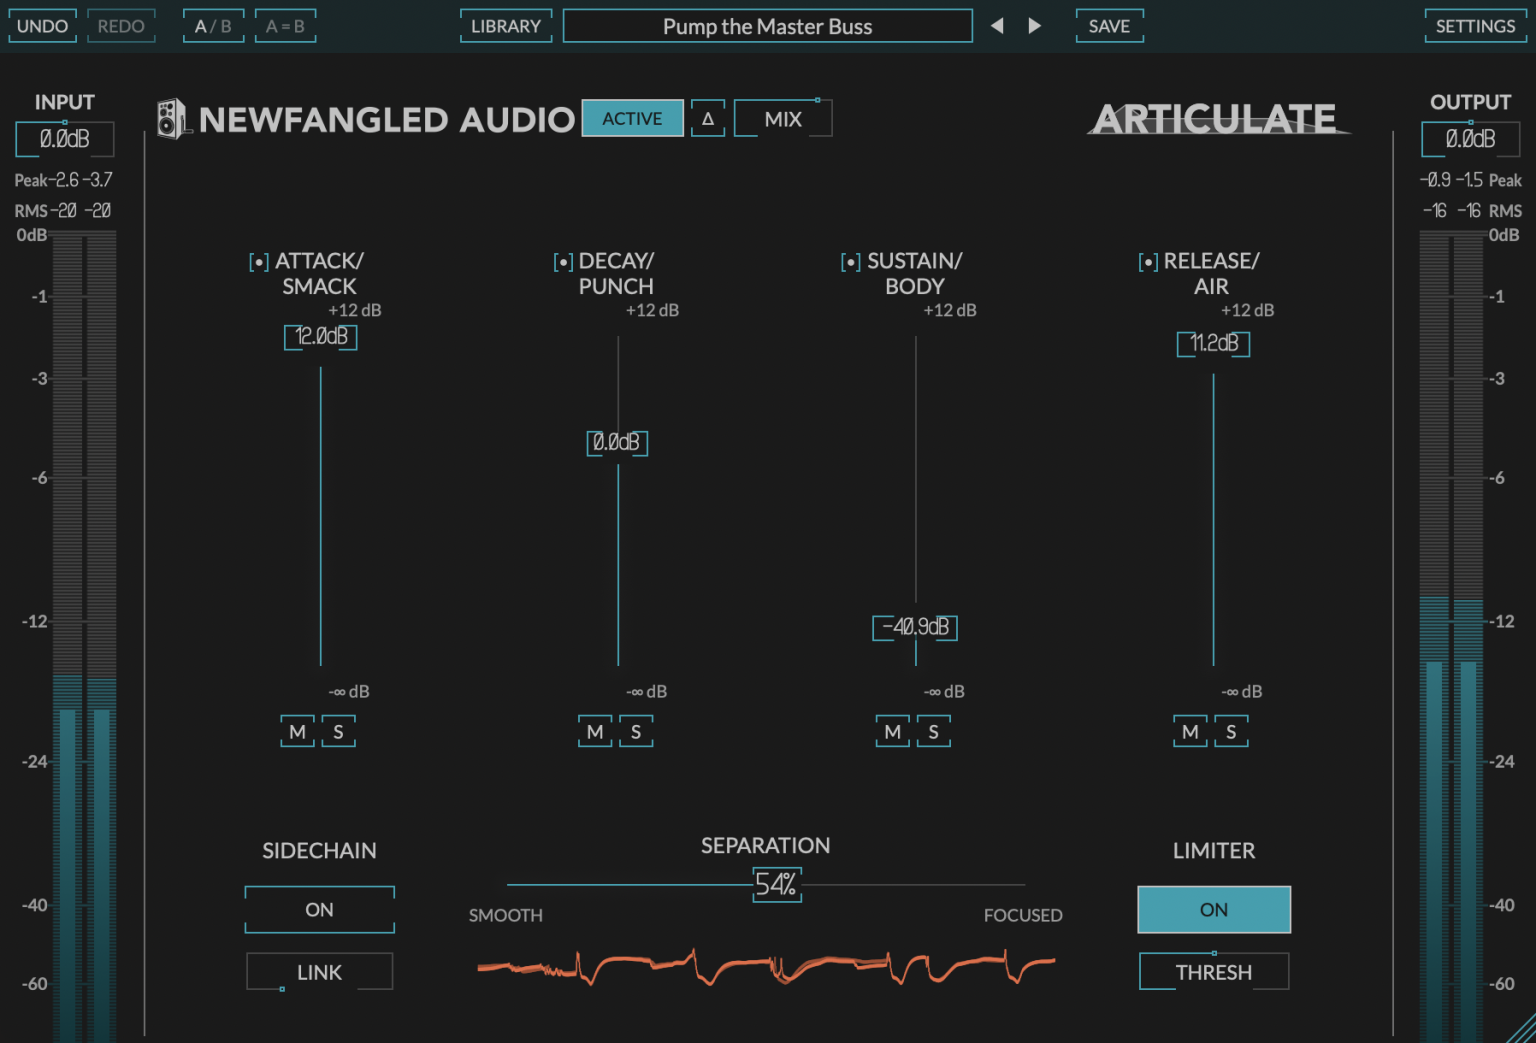Image resolution: width=1536 pixels, height=1043 pixels.
Task: Switch to the A / B comparison
Action: pyautogui.click(x=213, y=26)
